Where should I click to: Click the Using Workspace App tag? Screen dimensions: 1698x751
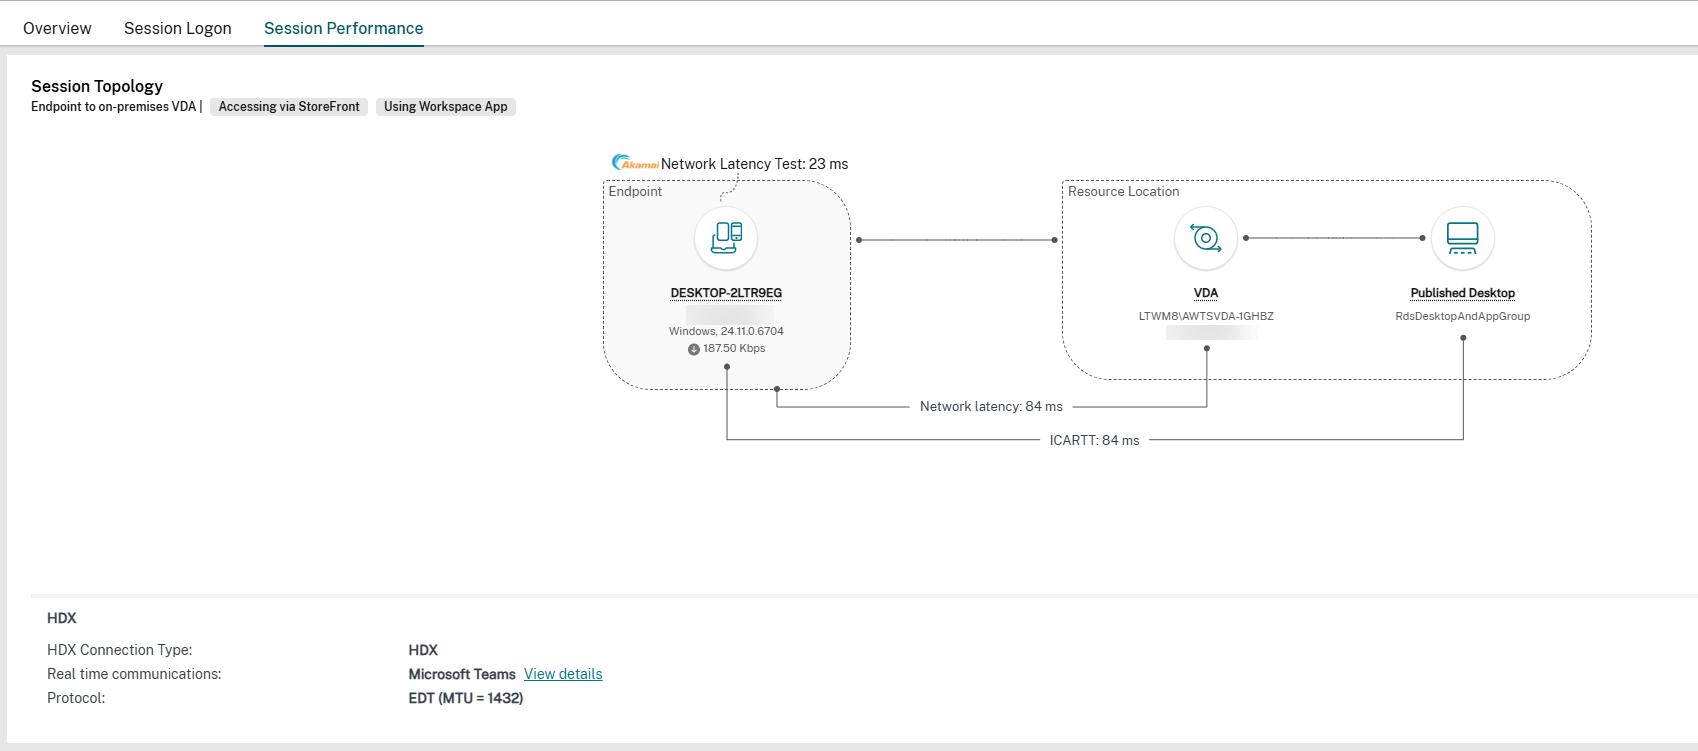[x=445, y=107]
